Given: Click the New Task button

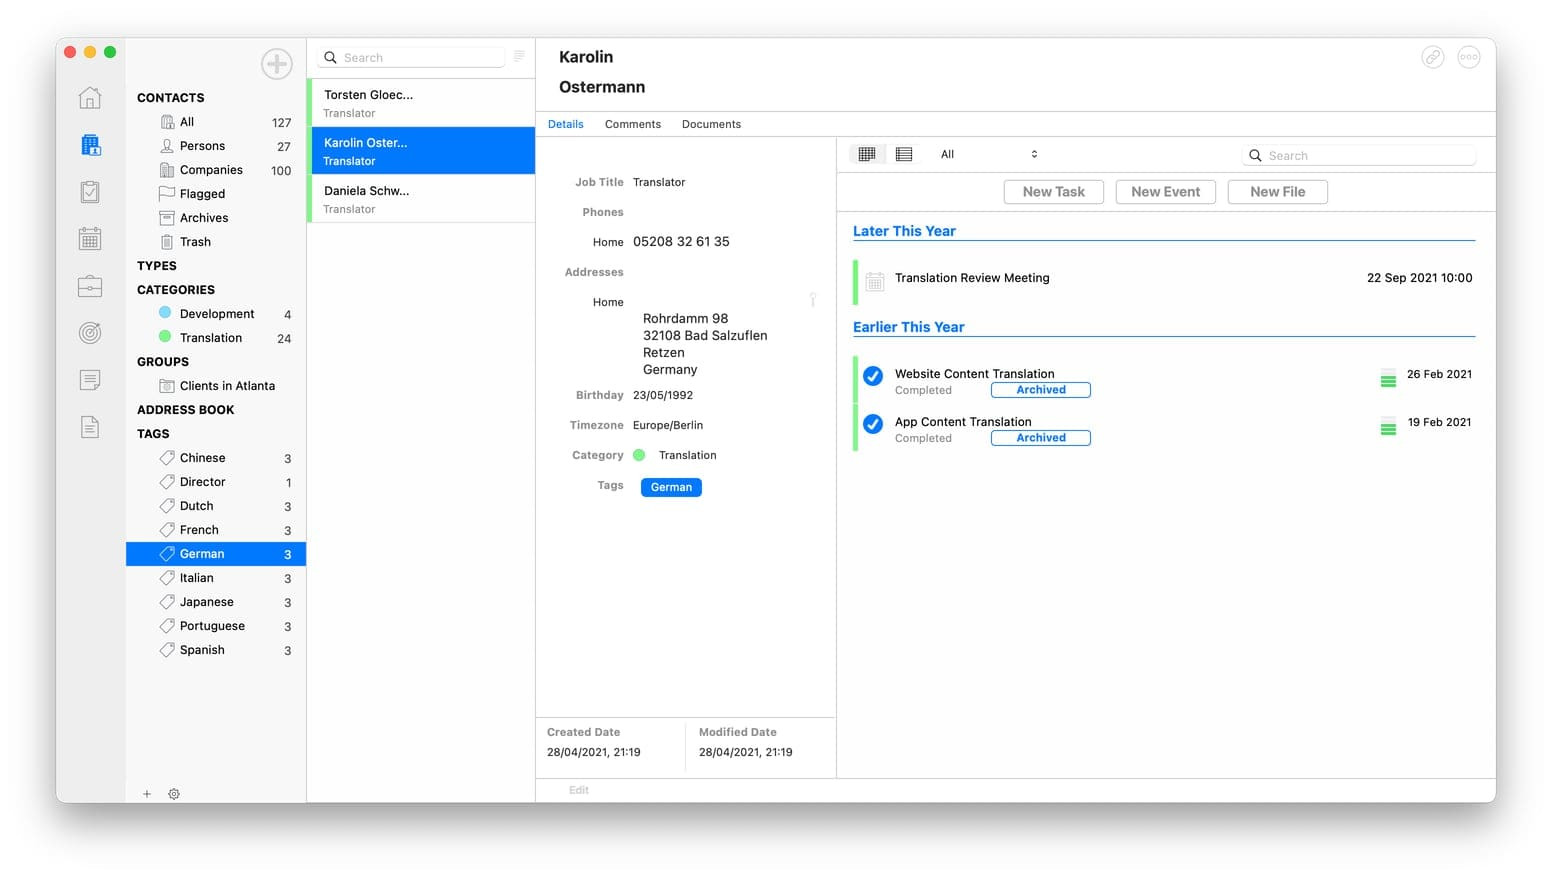Looking at the screenshot, I should tap(1054, 192).
